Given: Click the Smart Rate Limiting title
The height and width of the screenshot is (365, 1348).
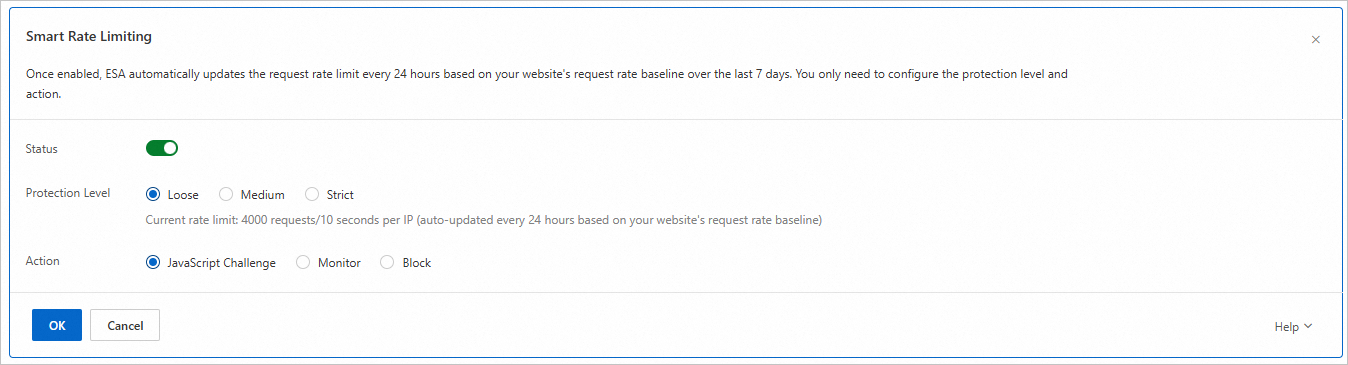Looking at the screenshot, I should click(x=89, y=37).
